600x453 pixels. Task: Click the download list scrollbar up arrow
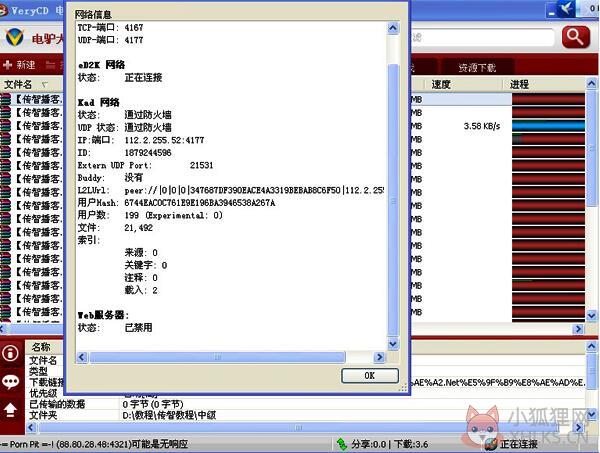(592, 83)
